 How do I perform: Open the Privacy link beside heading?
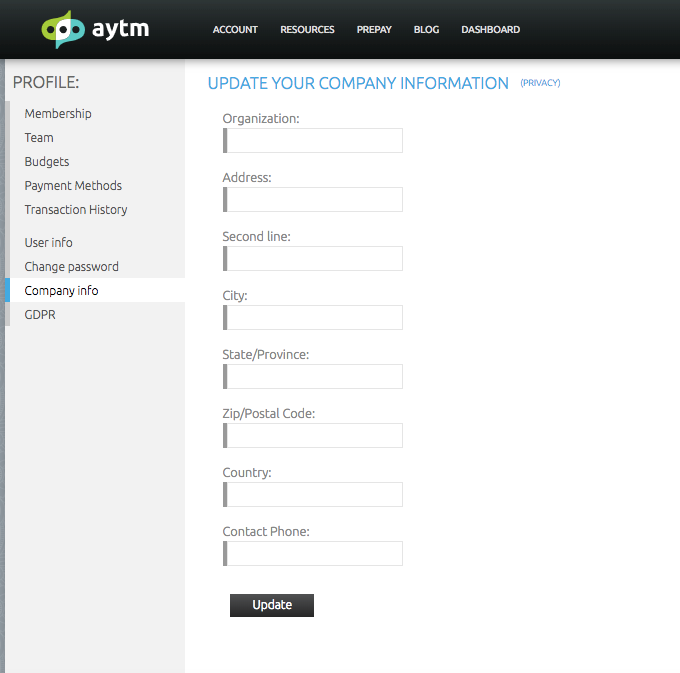[x=540, y=83]
